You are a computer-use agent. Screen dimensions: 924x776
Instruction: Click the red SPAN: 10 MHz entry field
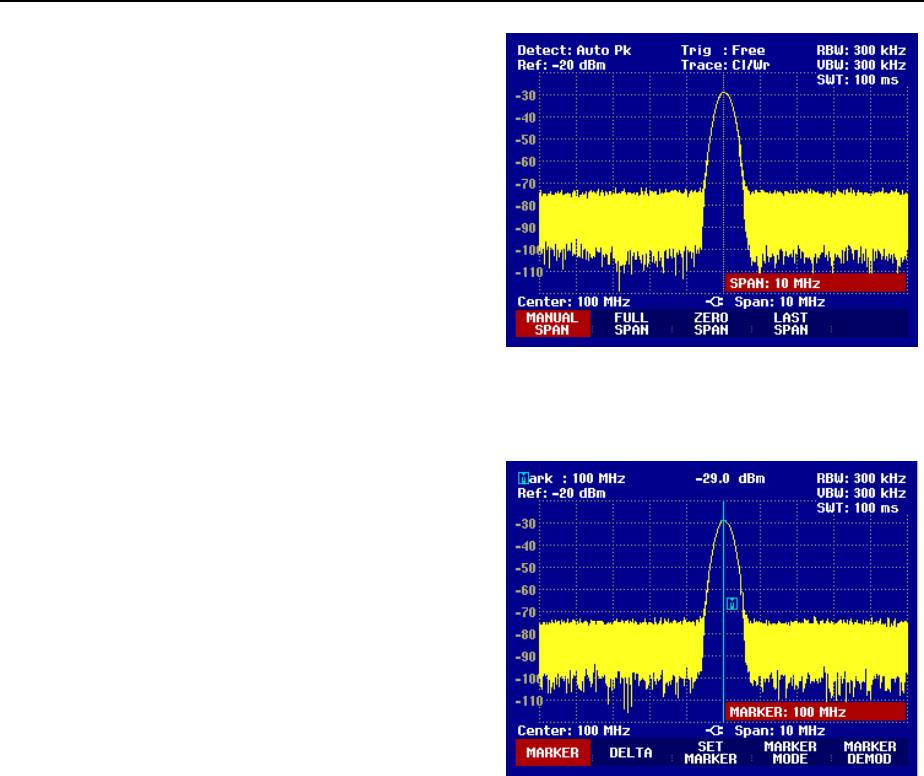click(x=815, y=283)
